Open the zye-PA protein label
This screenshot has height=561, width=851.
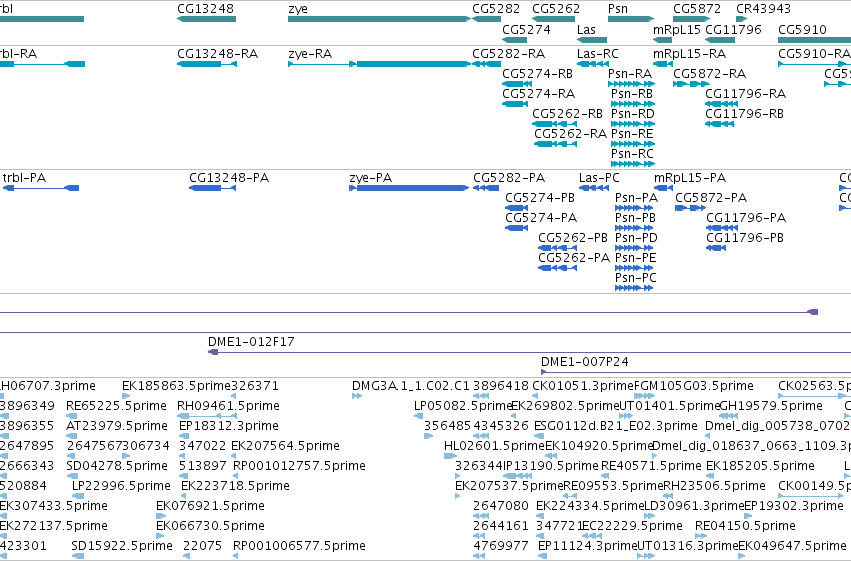(371, 178)
